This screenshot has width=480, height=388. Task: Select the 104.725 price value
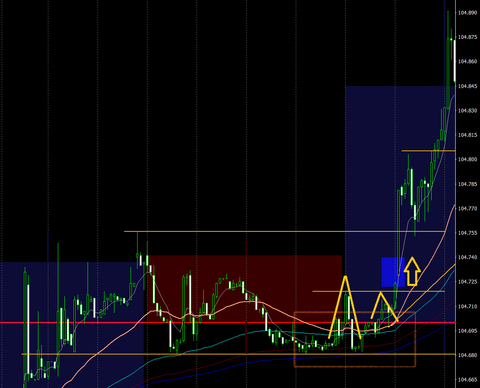coord(467,282)
